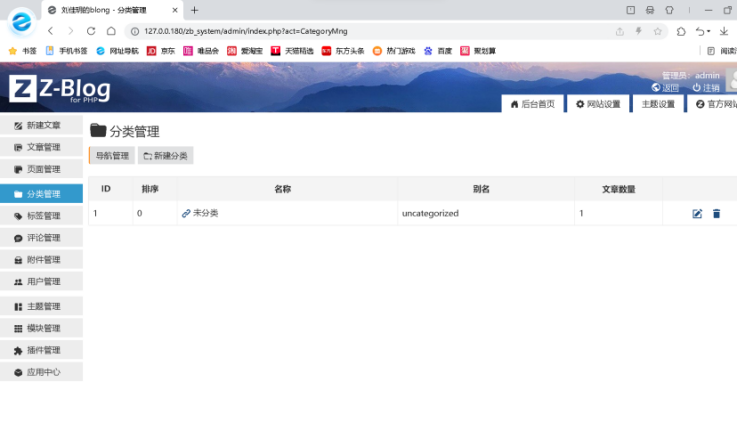Open 用户管理 in the sidebar

click(41, 282)
